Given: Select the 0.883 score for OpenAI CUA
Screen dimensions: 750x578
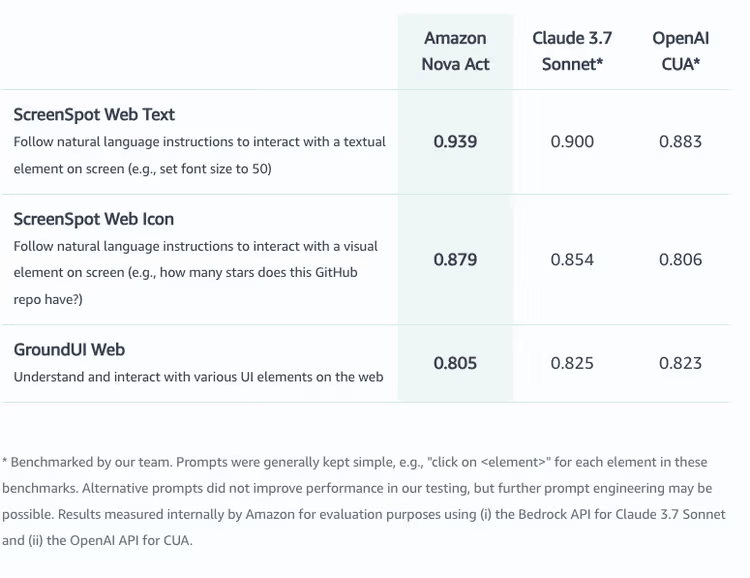Looking at the screenshot, I should point(681,142).
